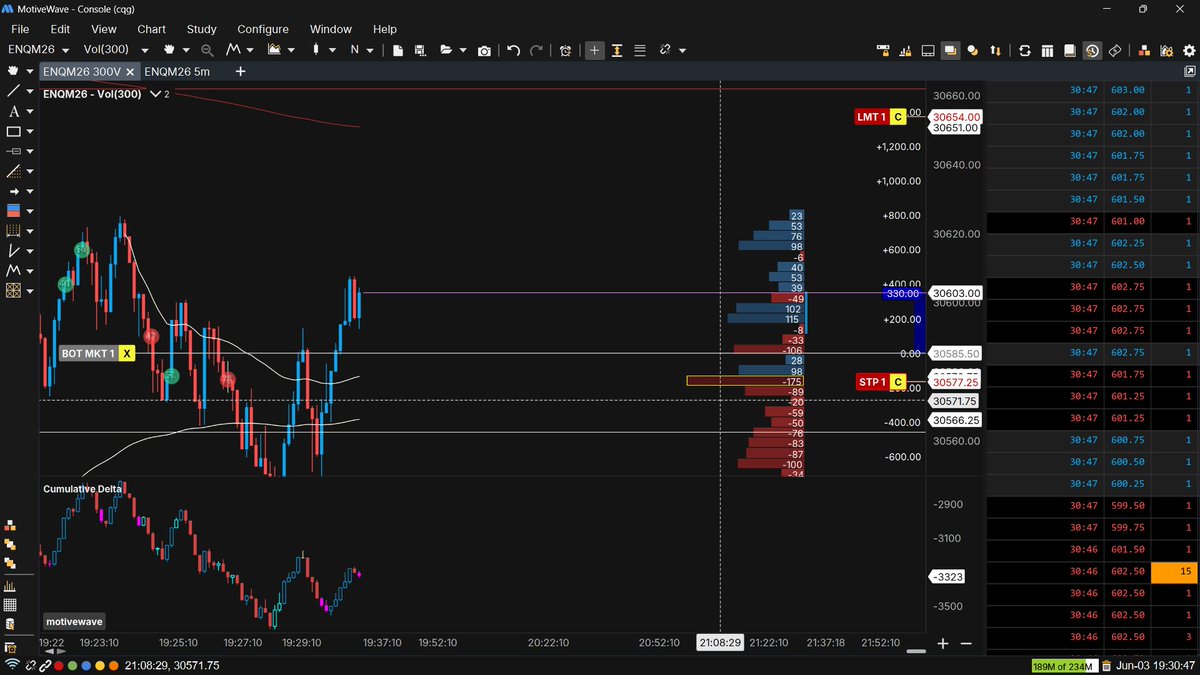This screenshot has width=1200, height=675.
Task: Open the settings gear icon
Action: click(1189, 50)
